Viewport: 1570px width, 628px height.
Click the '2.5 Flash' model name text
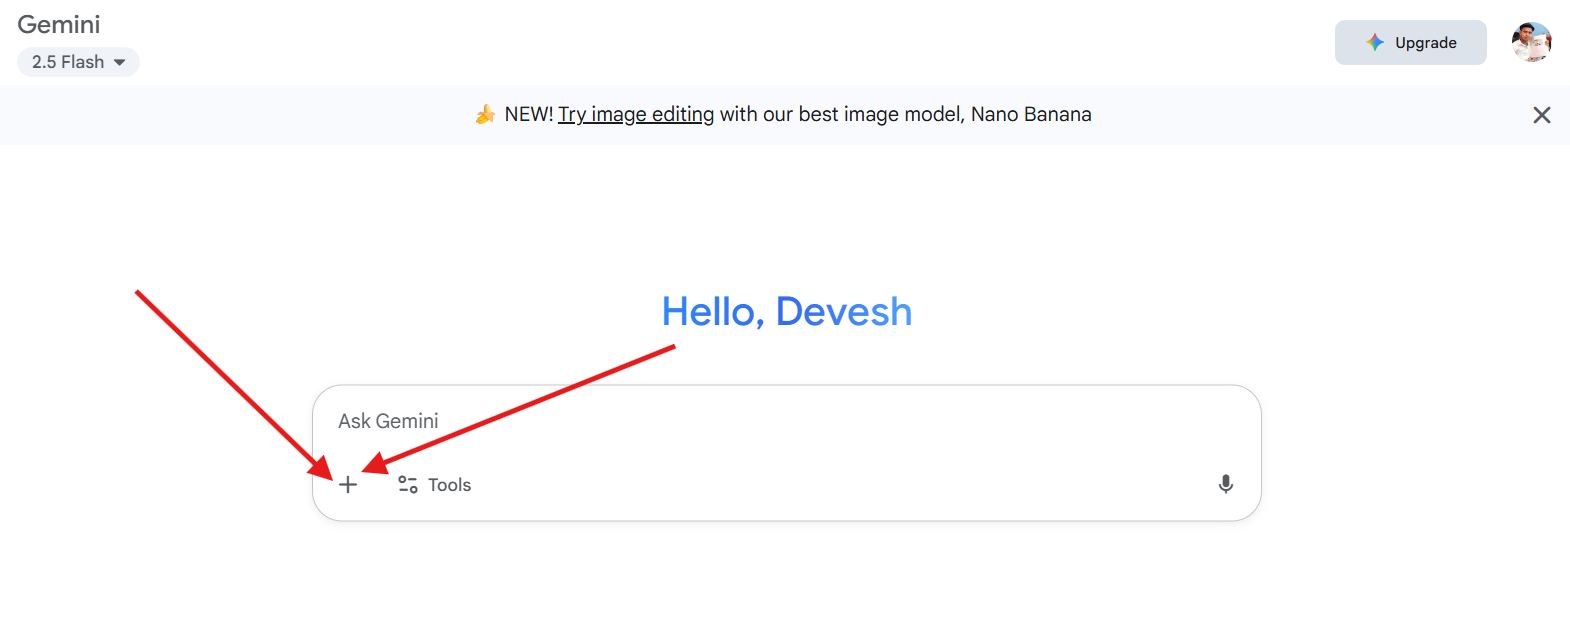click(x=67, y=62)
